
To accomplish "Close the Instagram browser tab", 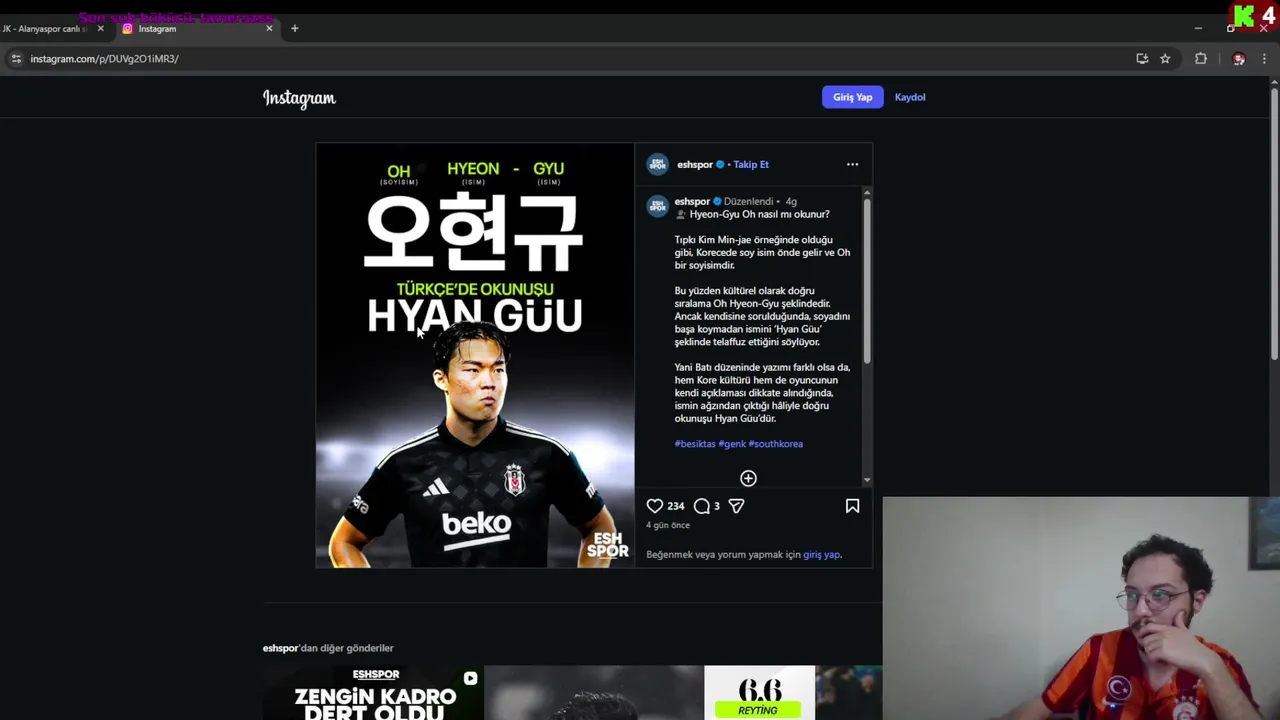I will (269, 28).
